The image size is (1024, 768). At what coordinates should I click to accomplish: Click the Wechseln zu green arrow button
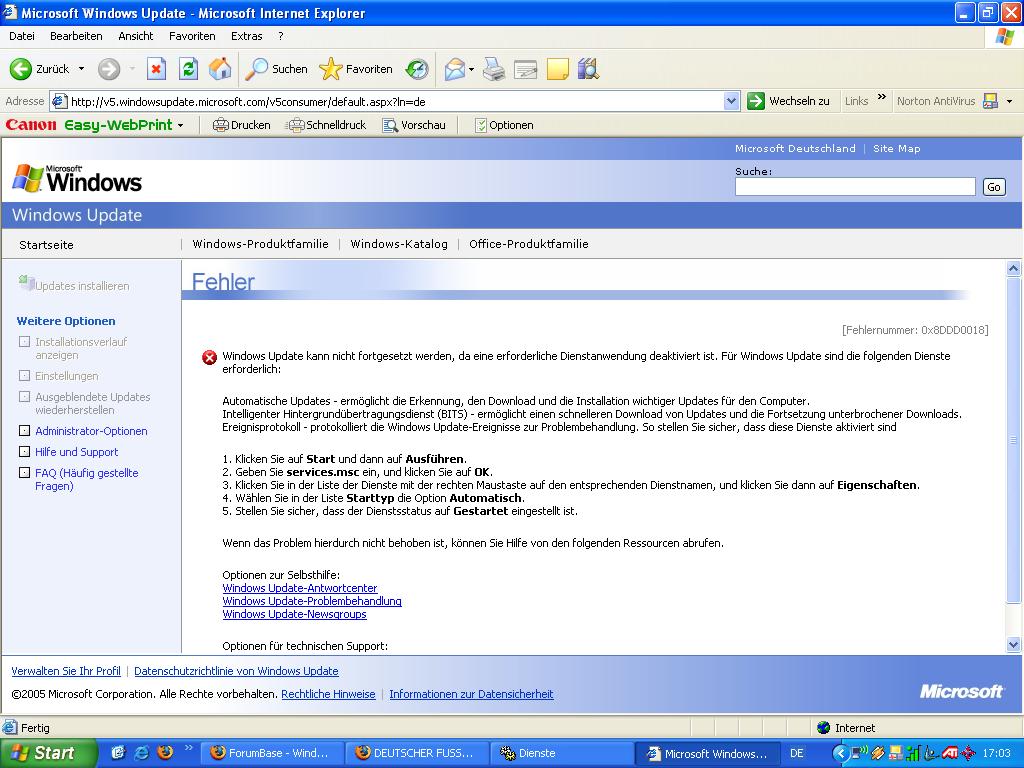pos(788,101)
